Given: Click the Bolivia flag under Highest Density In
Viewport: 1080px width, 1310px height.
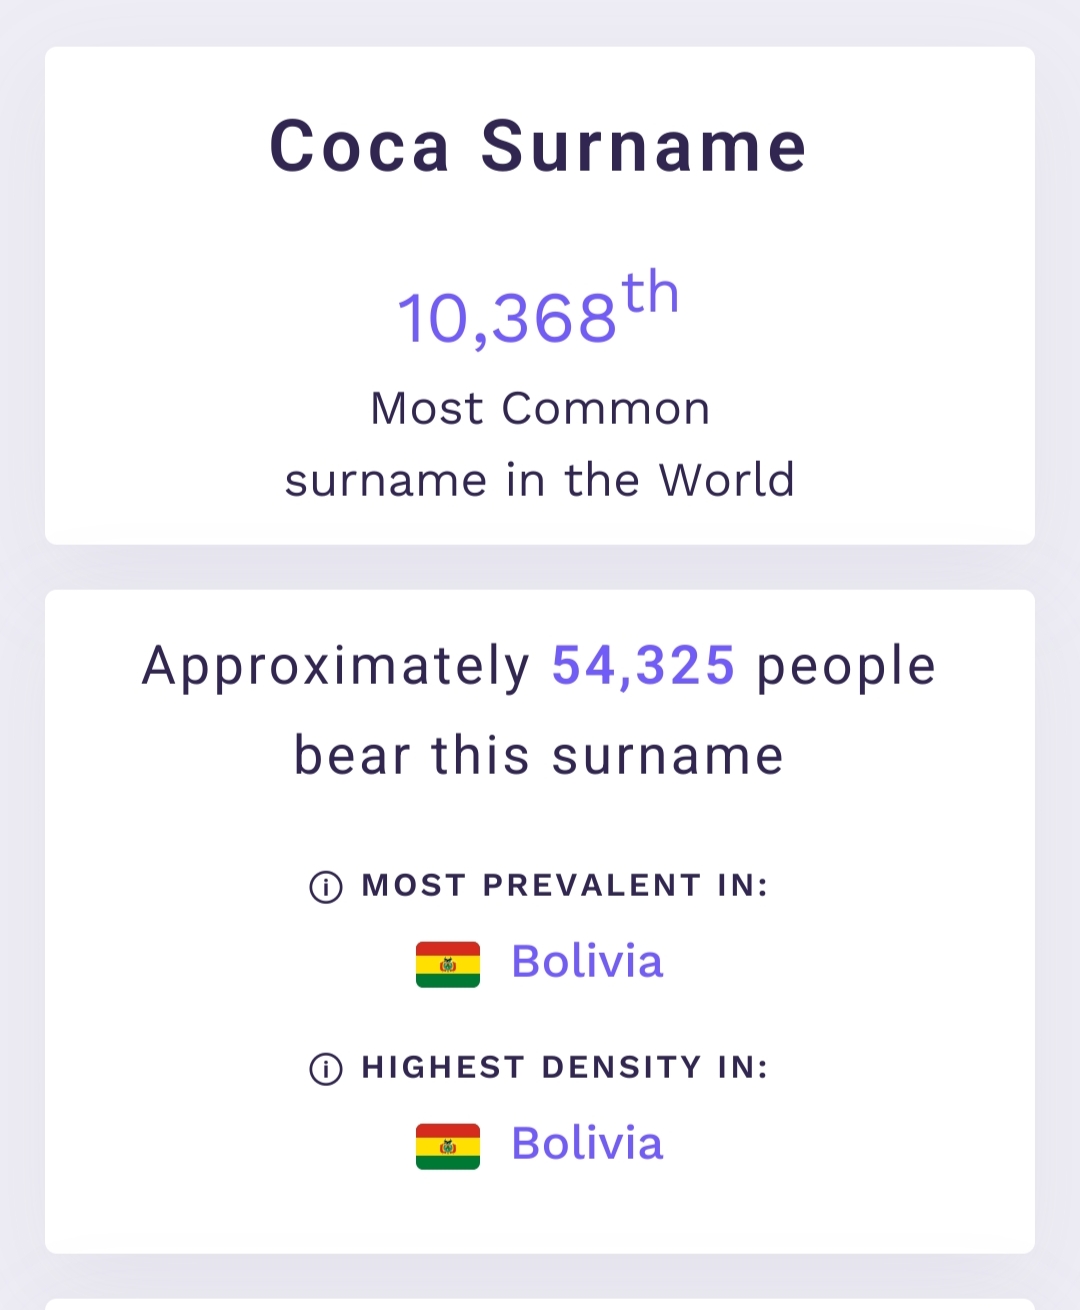Looking at the screenshot, I should point(448,1146).
